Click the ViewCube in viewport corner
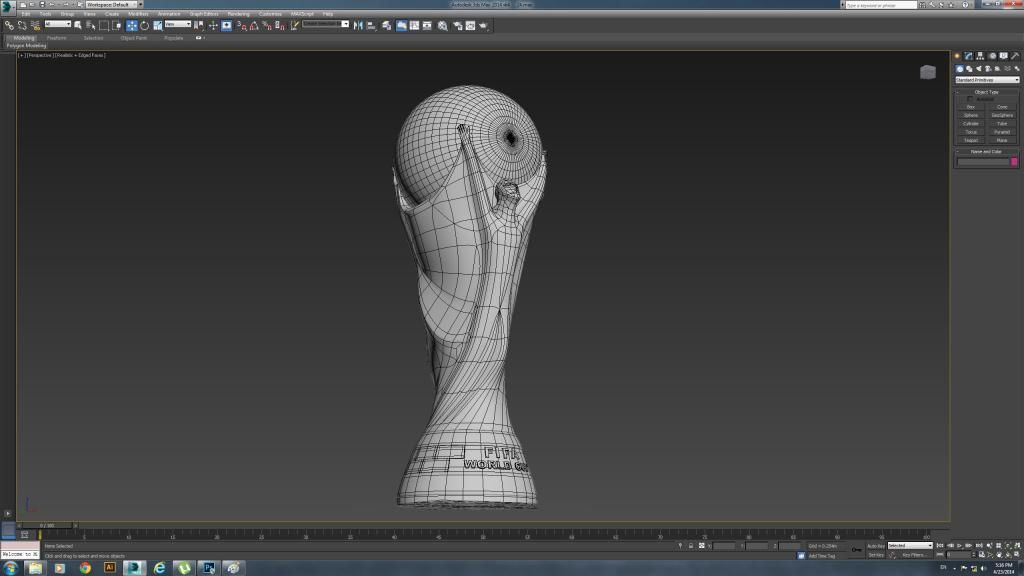Screen dimensions: 1024x576 [927, 72]
